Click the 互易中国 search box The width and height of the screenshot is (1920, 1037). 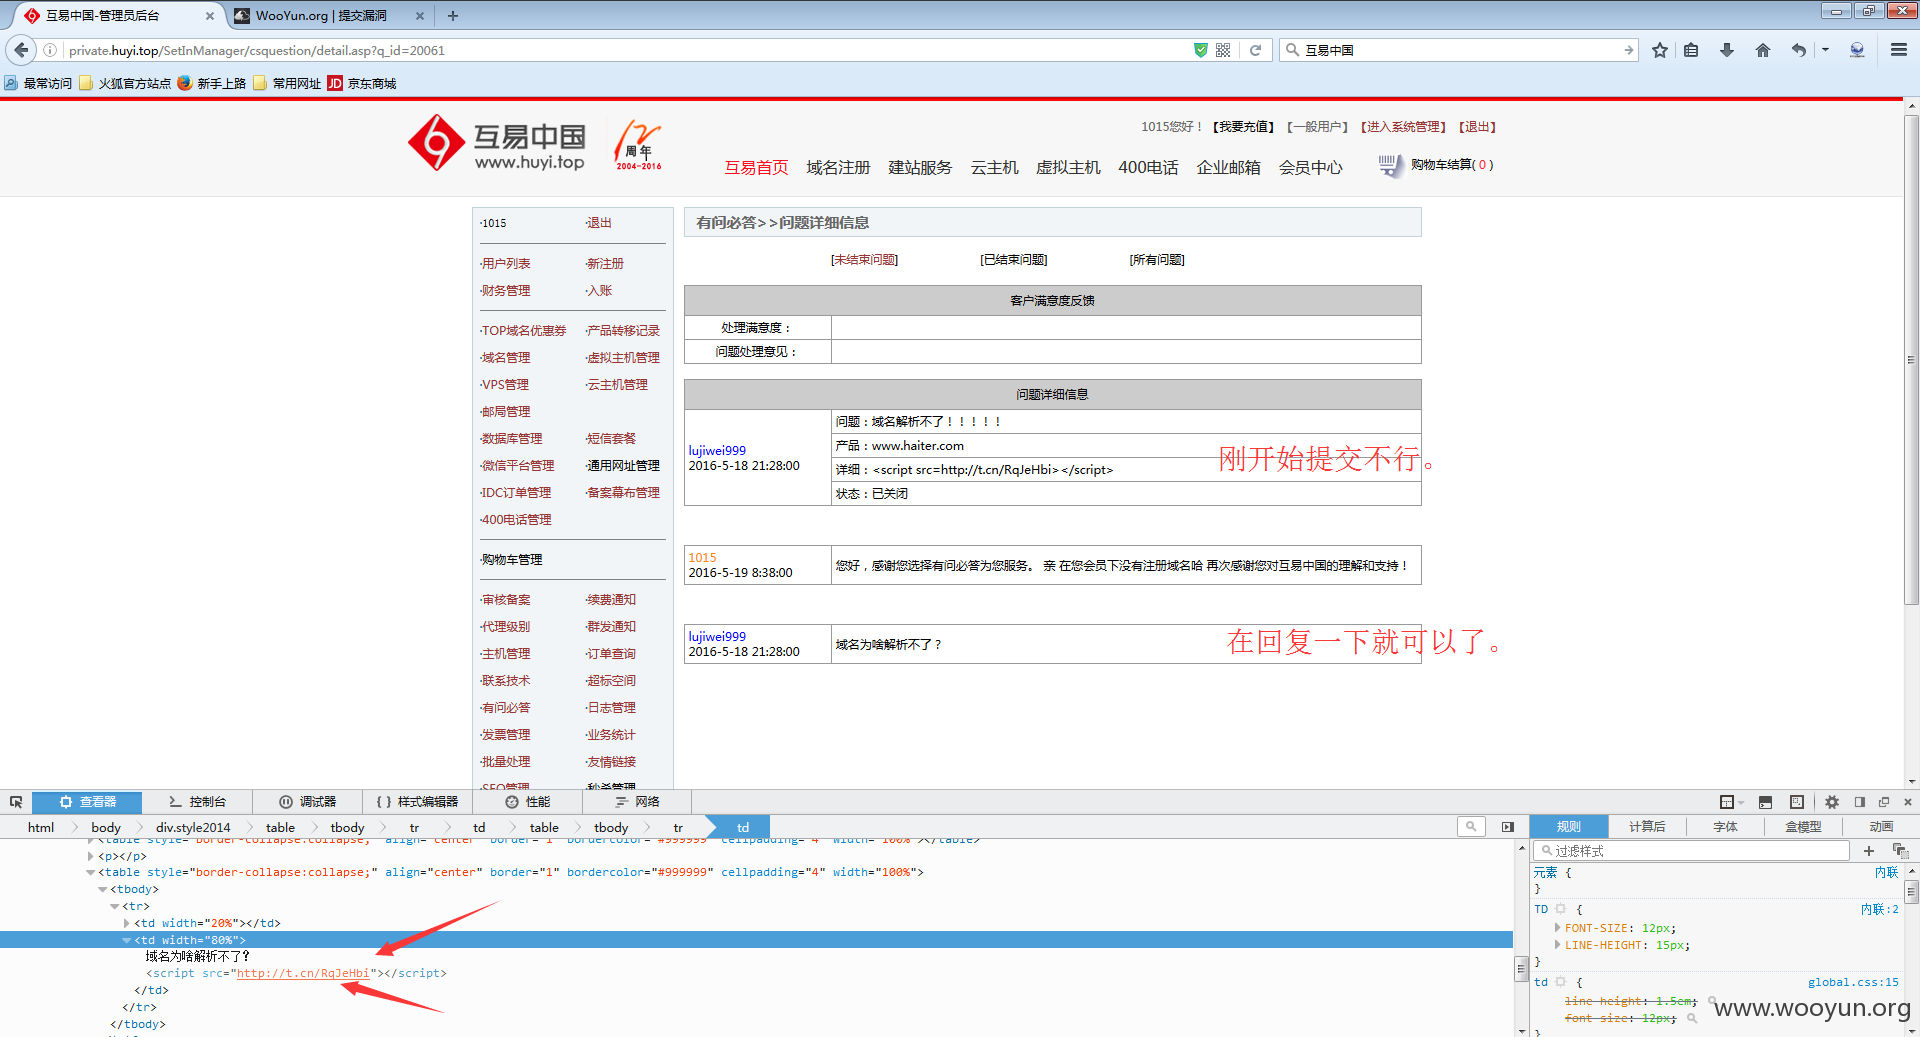click(1459, 50)
